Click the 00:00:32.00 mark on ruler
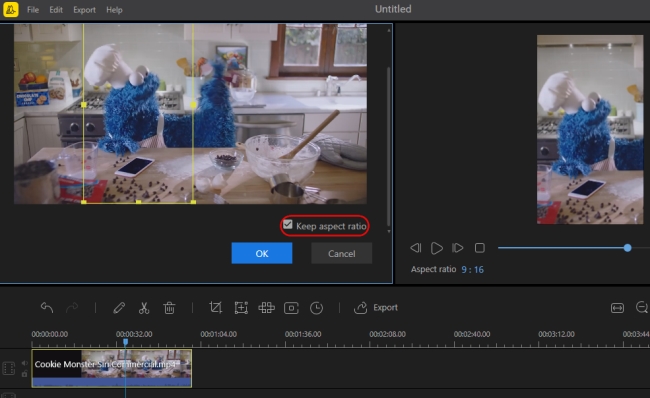 [x=134, y=334]
